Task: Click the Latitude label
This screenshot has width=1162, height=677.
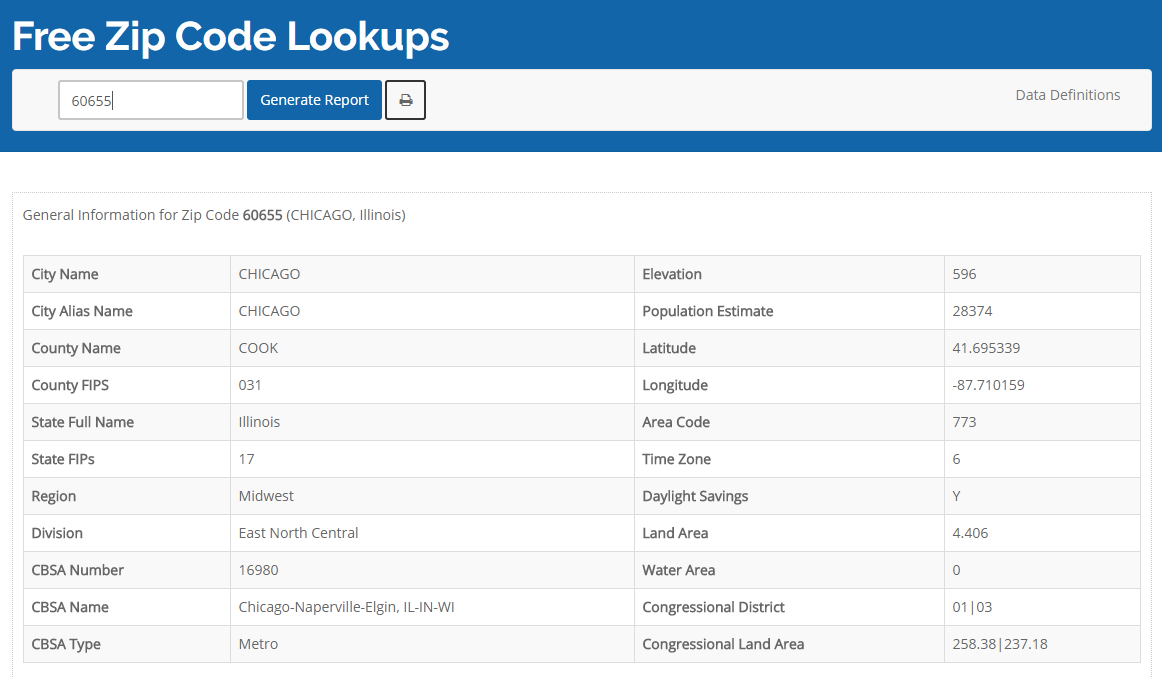Action: [669, 348]
